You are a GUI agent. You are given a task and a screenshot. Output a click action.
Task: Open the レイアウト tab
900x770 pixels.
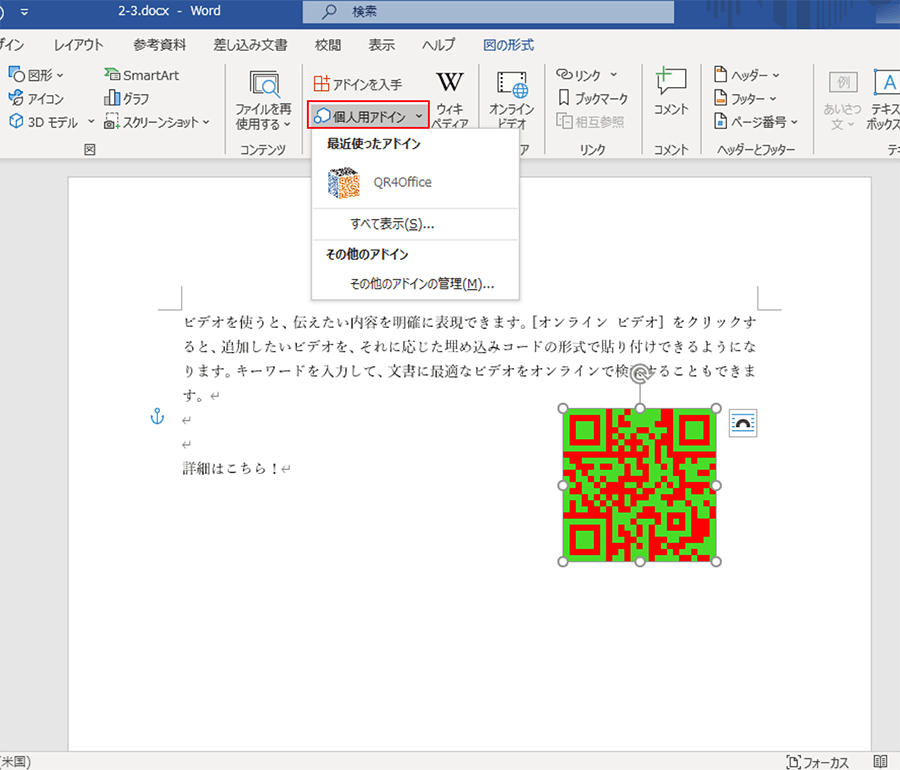click(79, 45)
